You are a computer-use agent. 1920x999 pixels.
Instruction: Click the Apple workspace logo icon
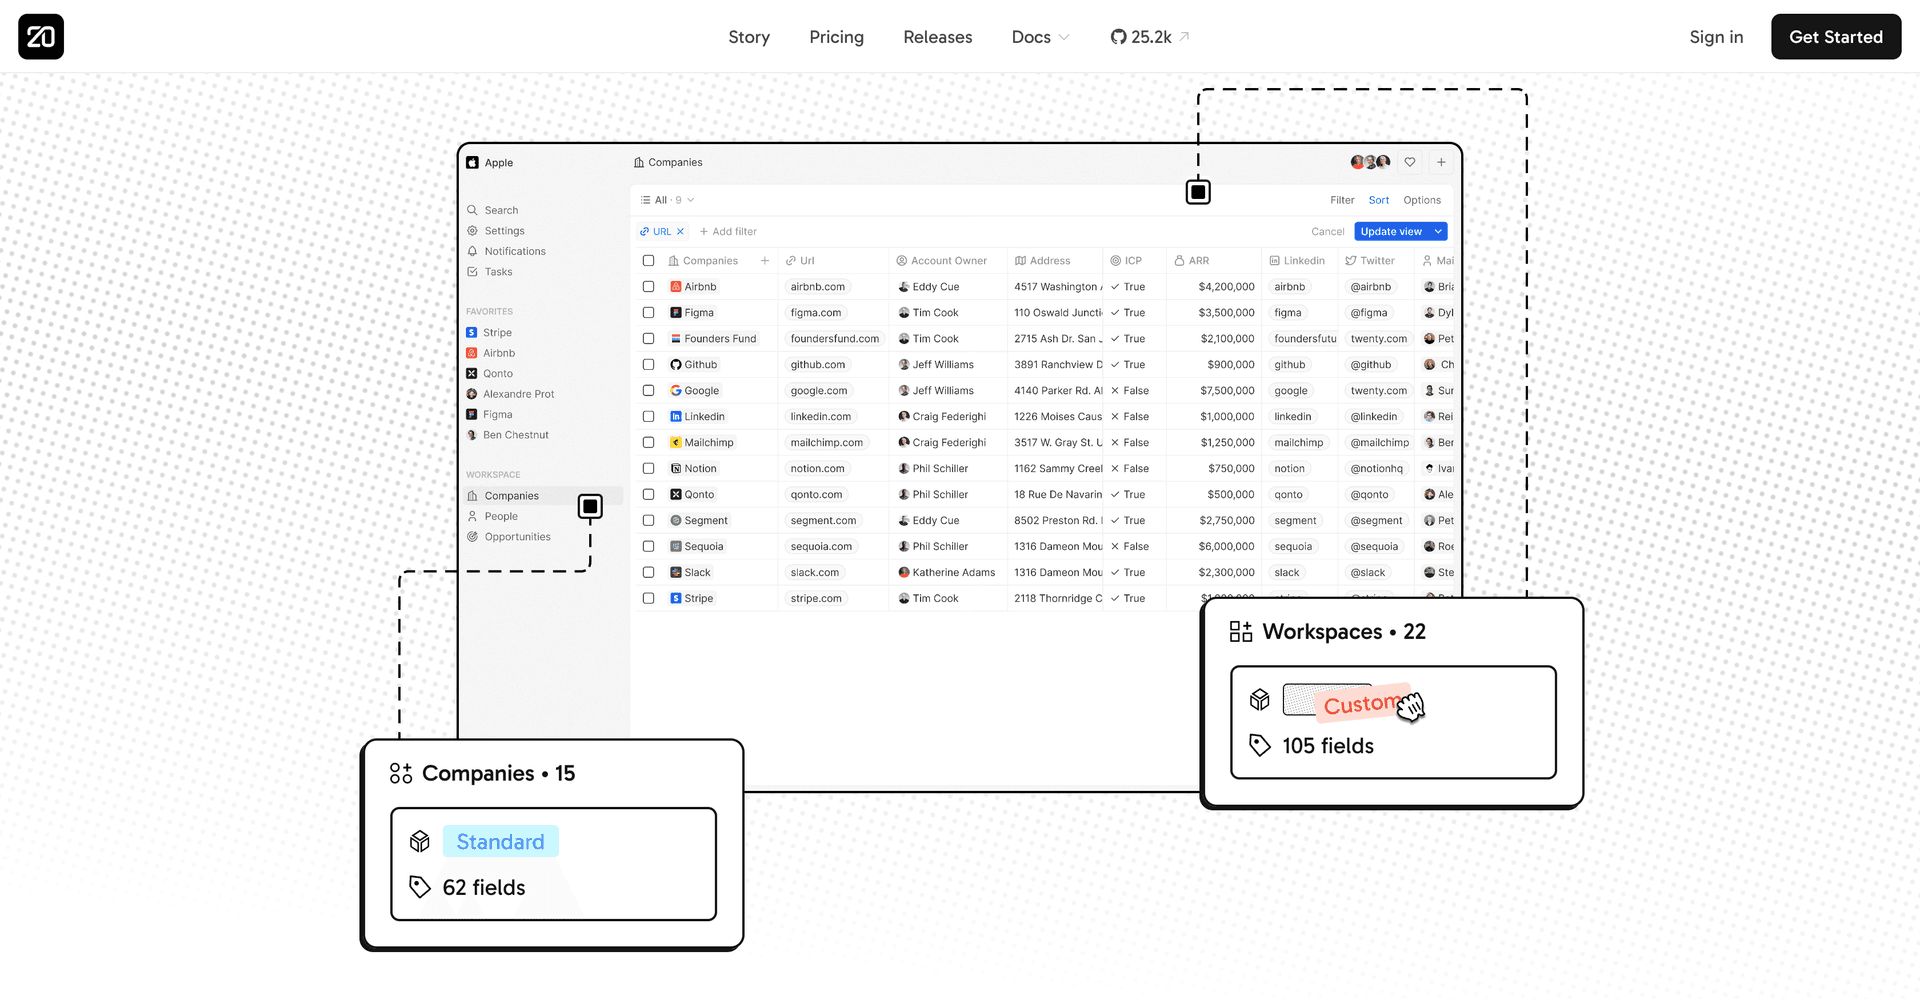[472, 163]
